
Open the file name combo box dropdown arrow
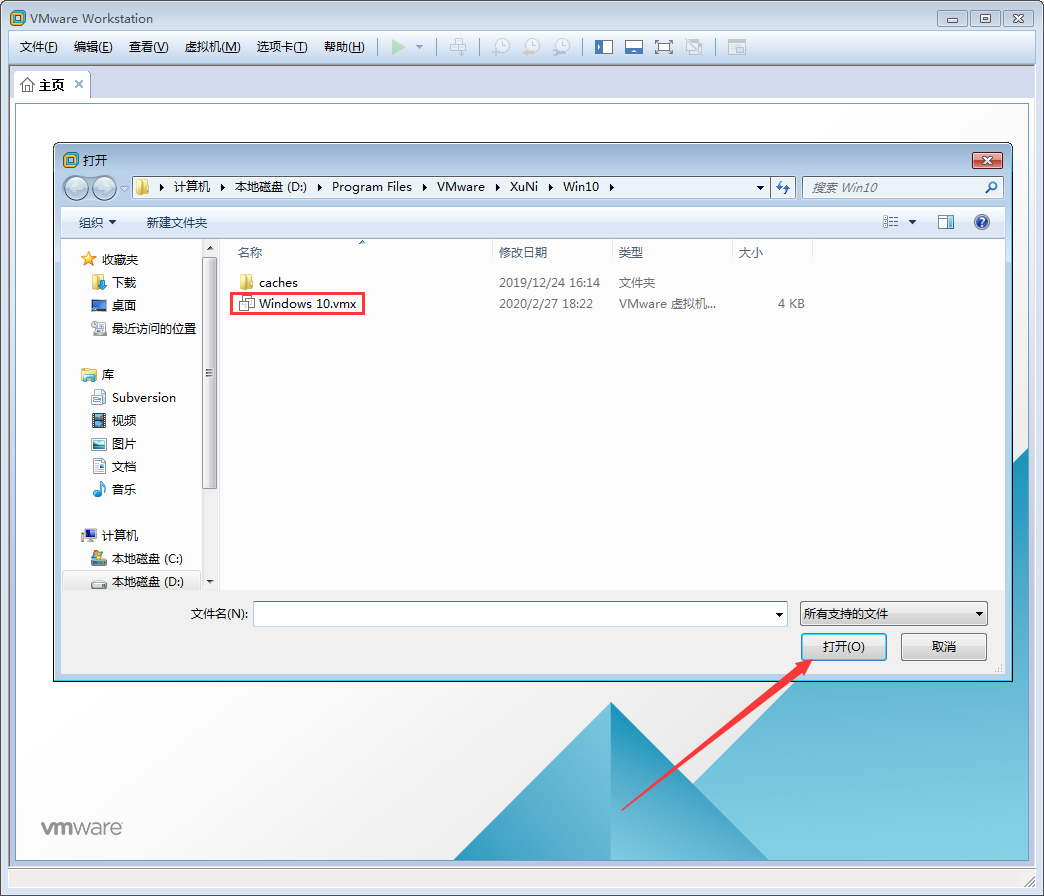click(x=779, y=613)
